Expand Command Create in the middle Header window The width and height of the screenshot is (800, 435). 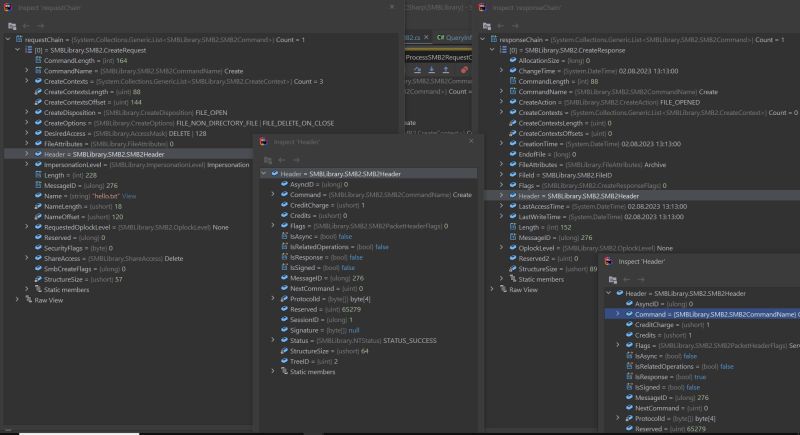point(273,195)
